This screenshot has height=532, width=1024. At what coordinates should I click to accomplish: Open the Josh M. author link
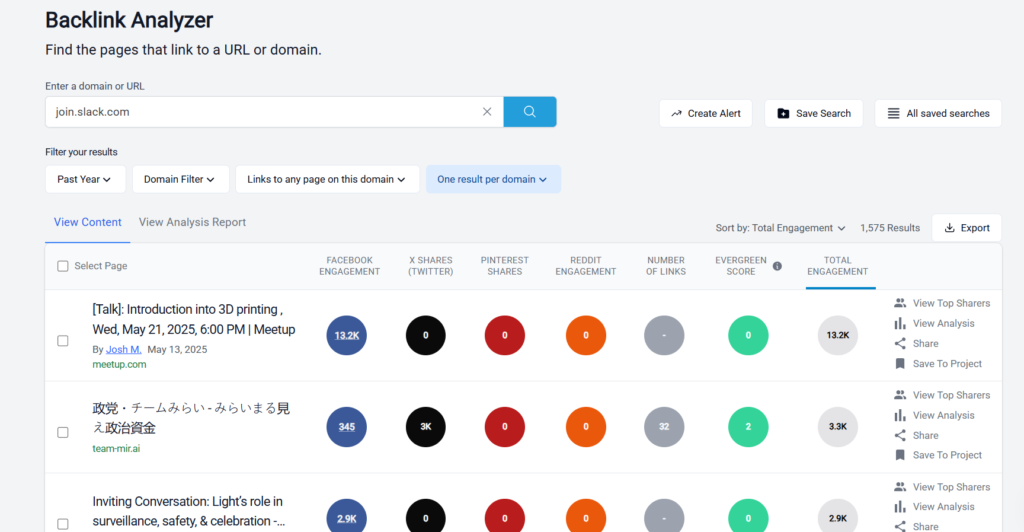click(x=123, y=350)
